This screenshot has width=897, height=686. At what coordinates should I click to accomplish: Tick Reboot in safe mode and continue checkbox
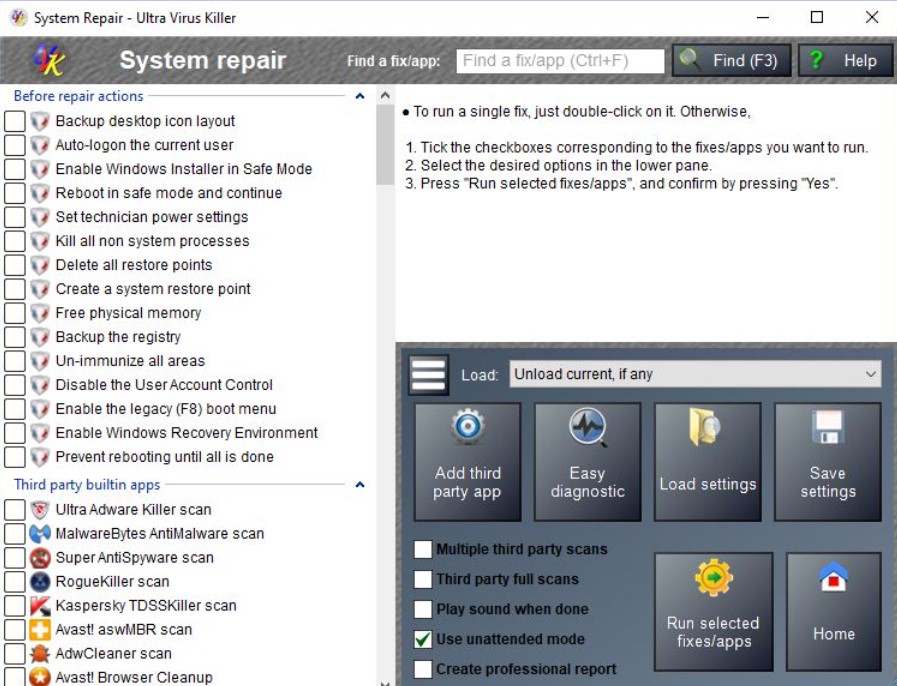click(15, 193)
